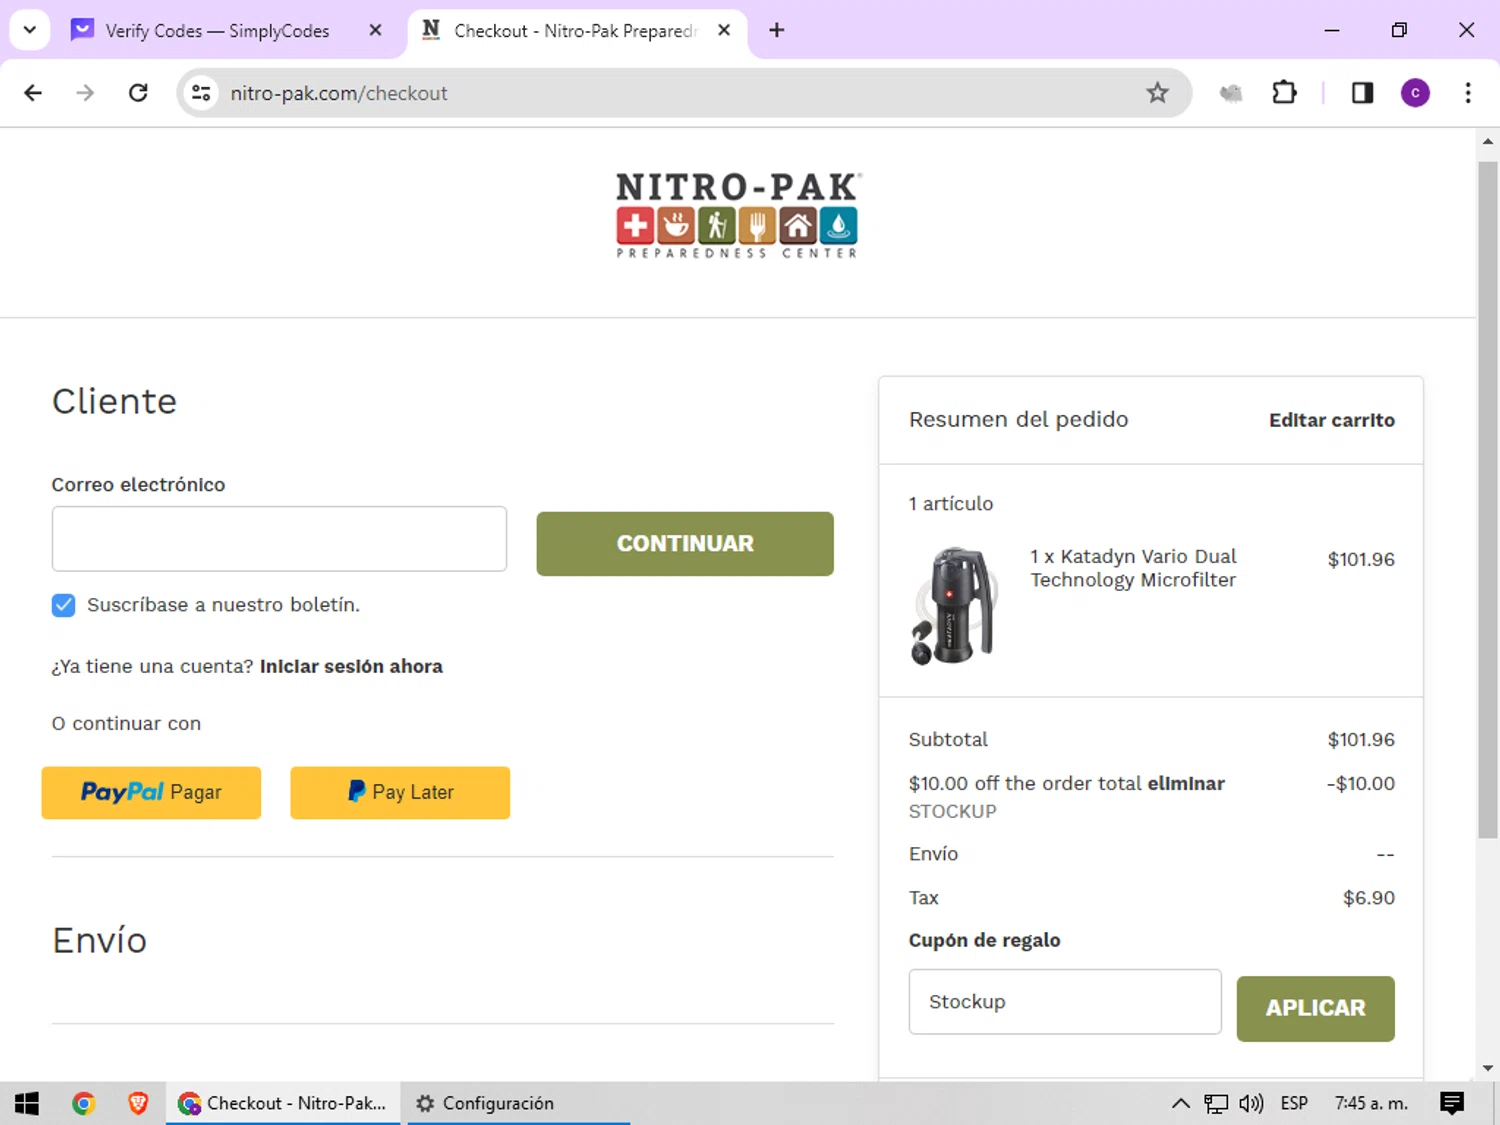Viewport: 1500px width, 1125px height.
Task: Click the STOCKUP coupon code text
Action: point(953,812)
